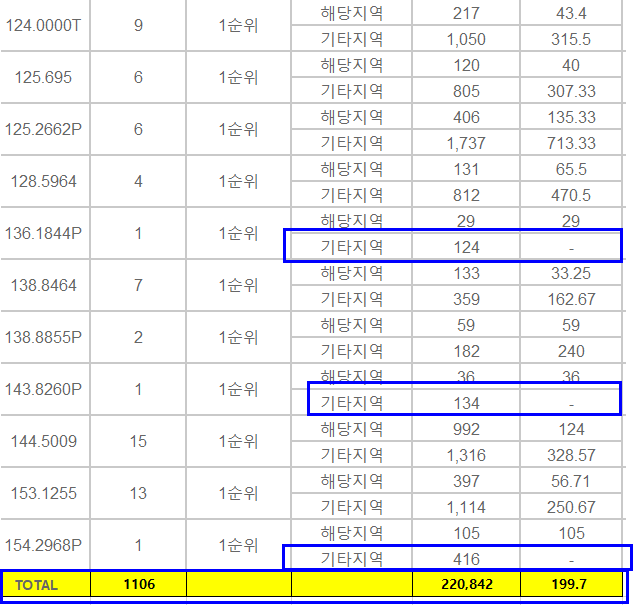
Task: Select the 805 applicants cell
Action: click(466, 91)
